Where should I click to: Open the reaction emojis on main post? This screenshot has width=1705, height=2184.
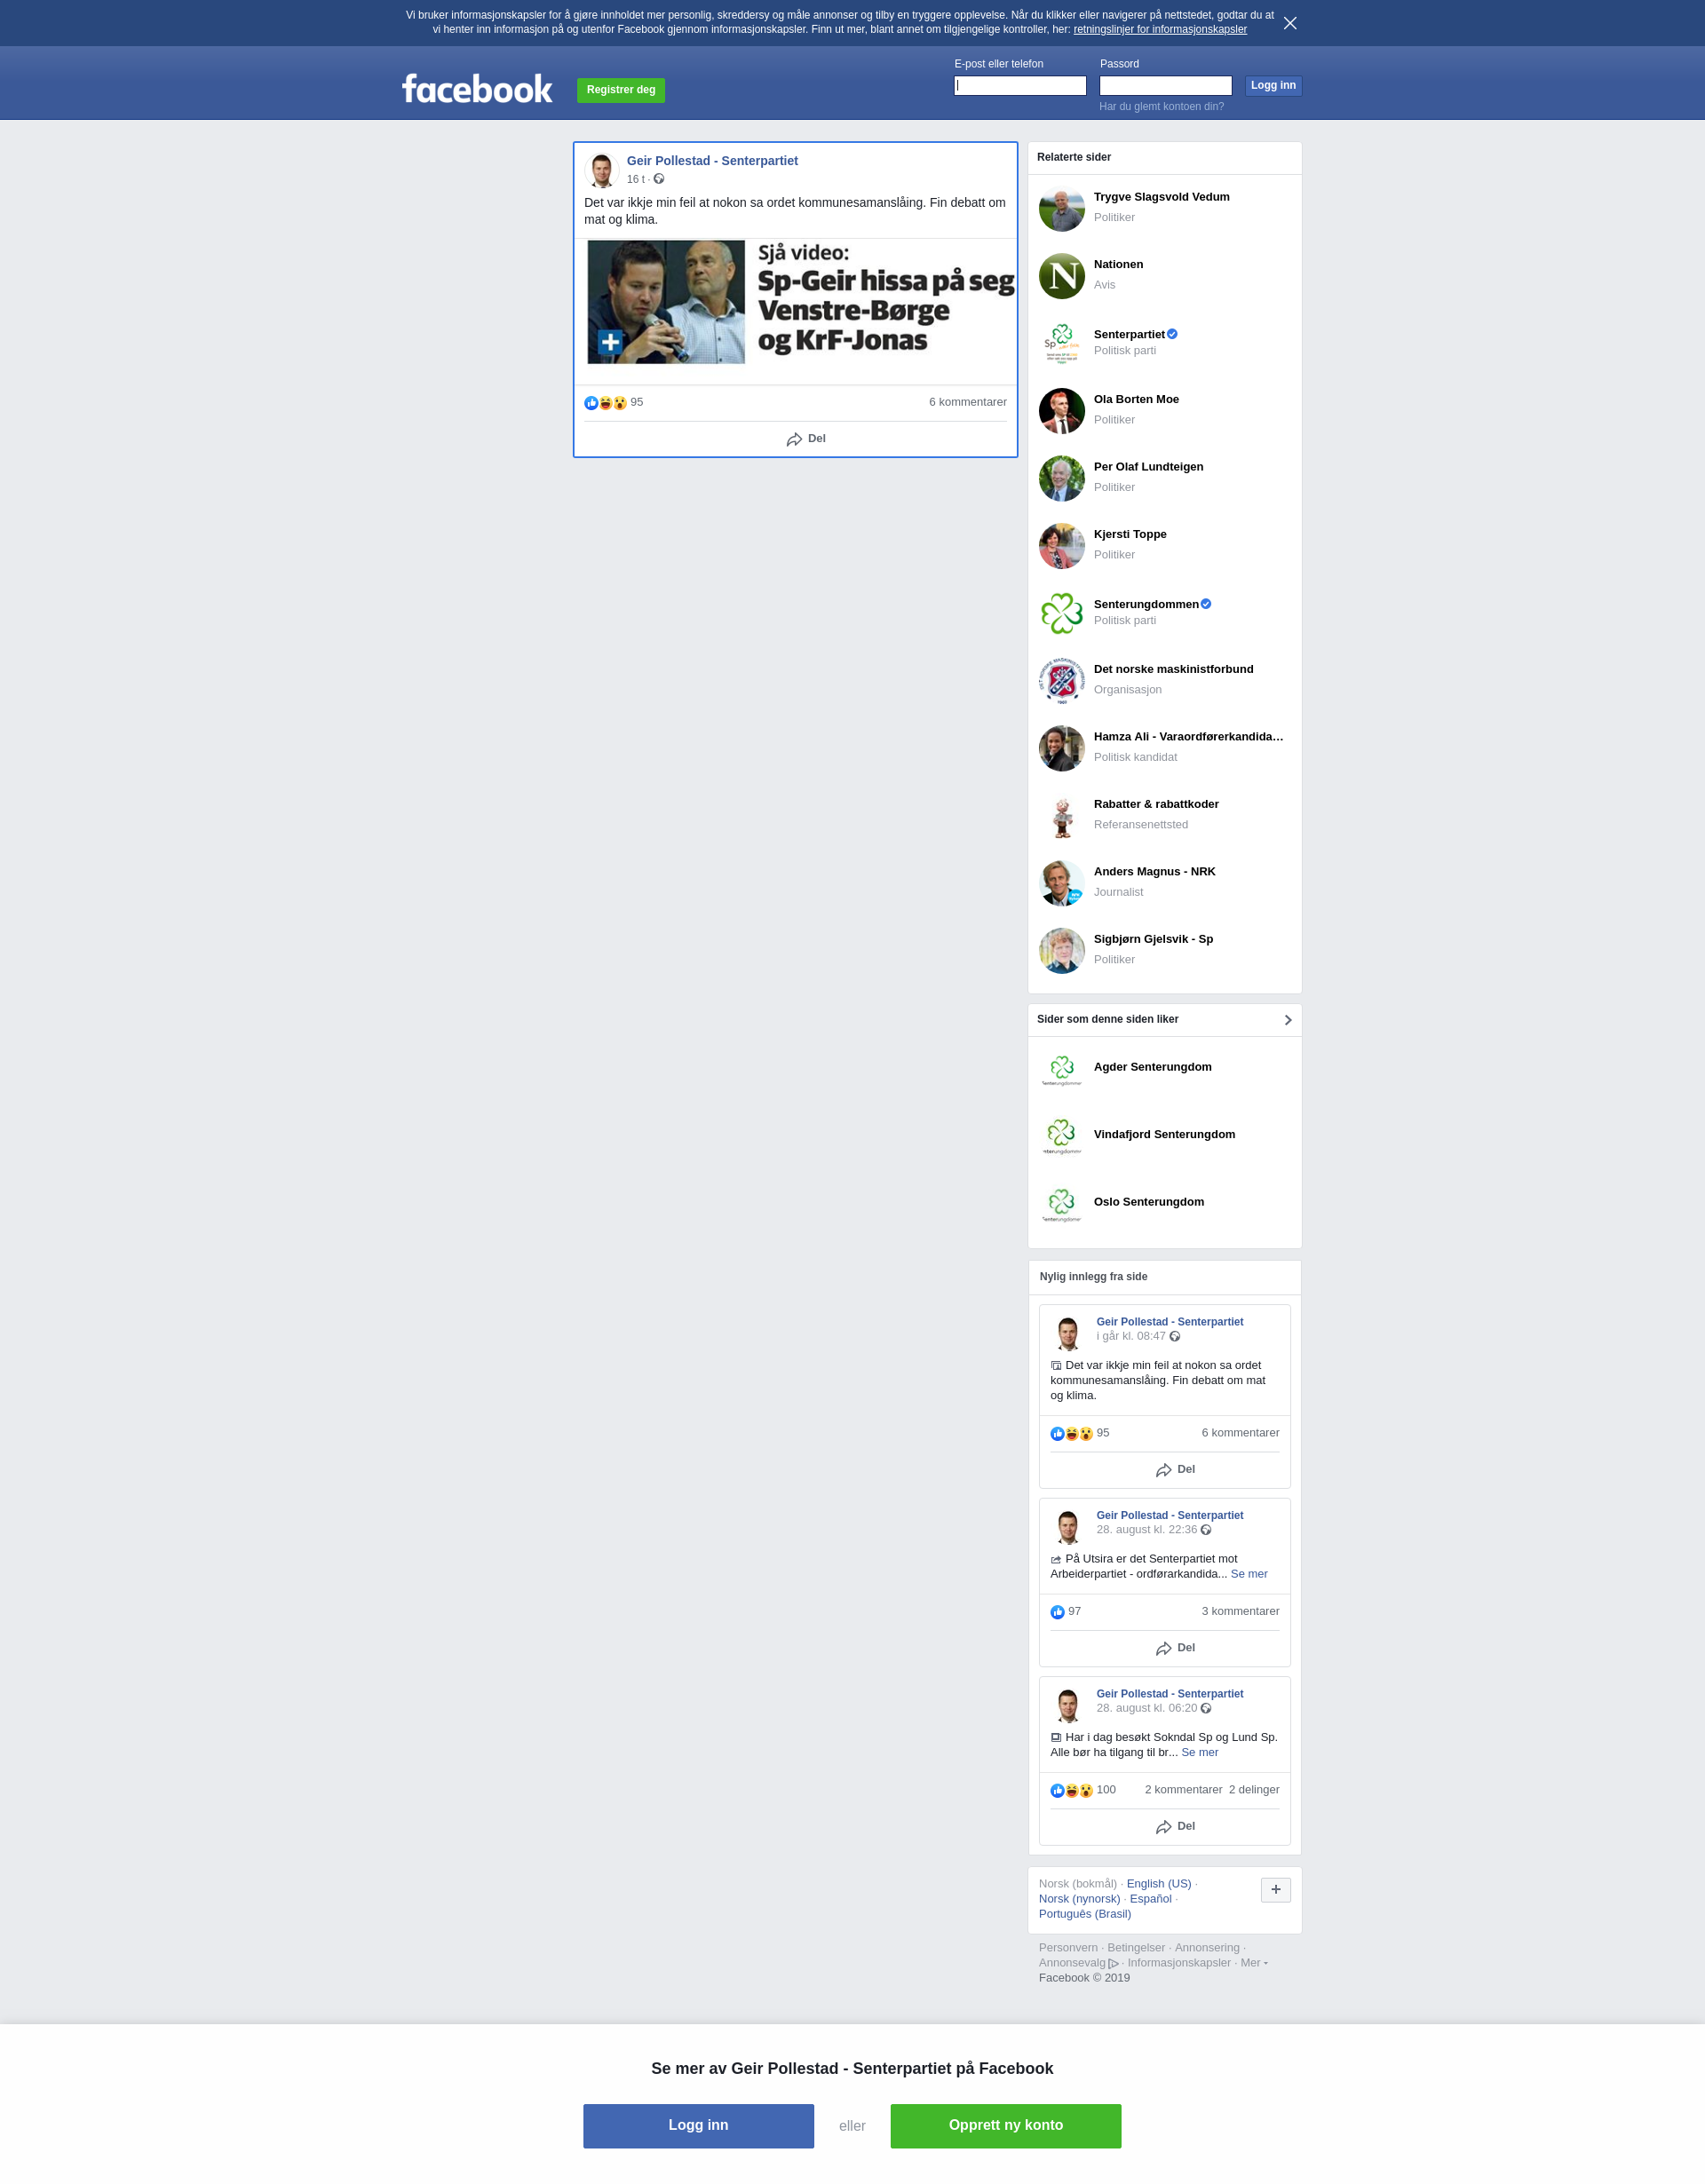point(605,403)
